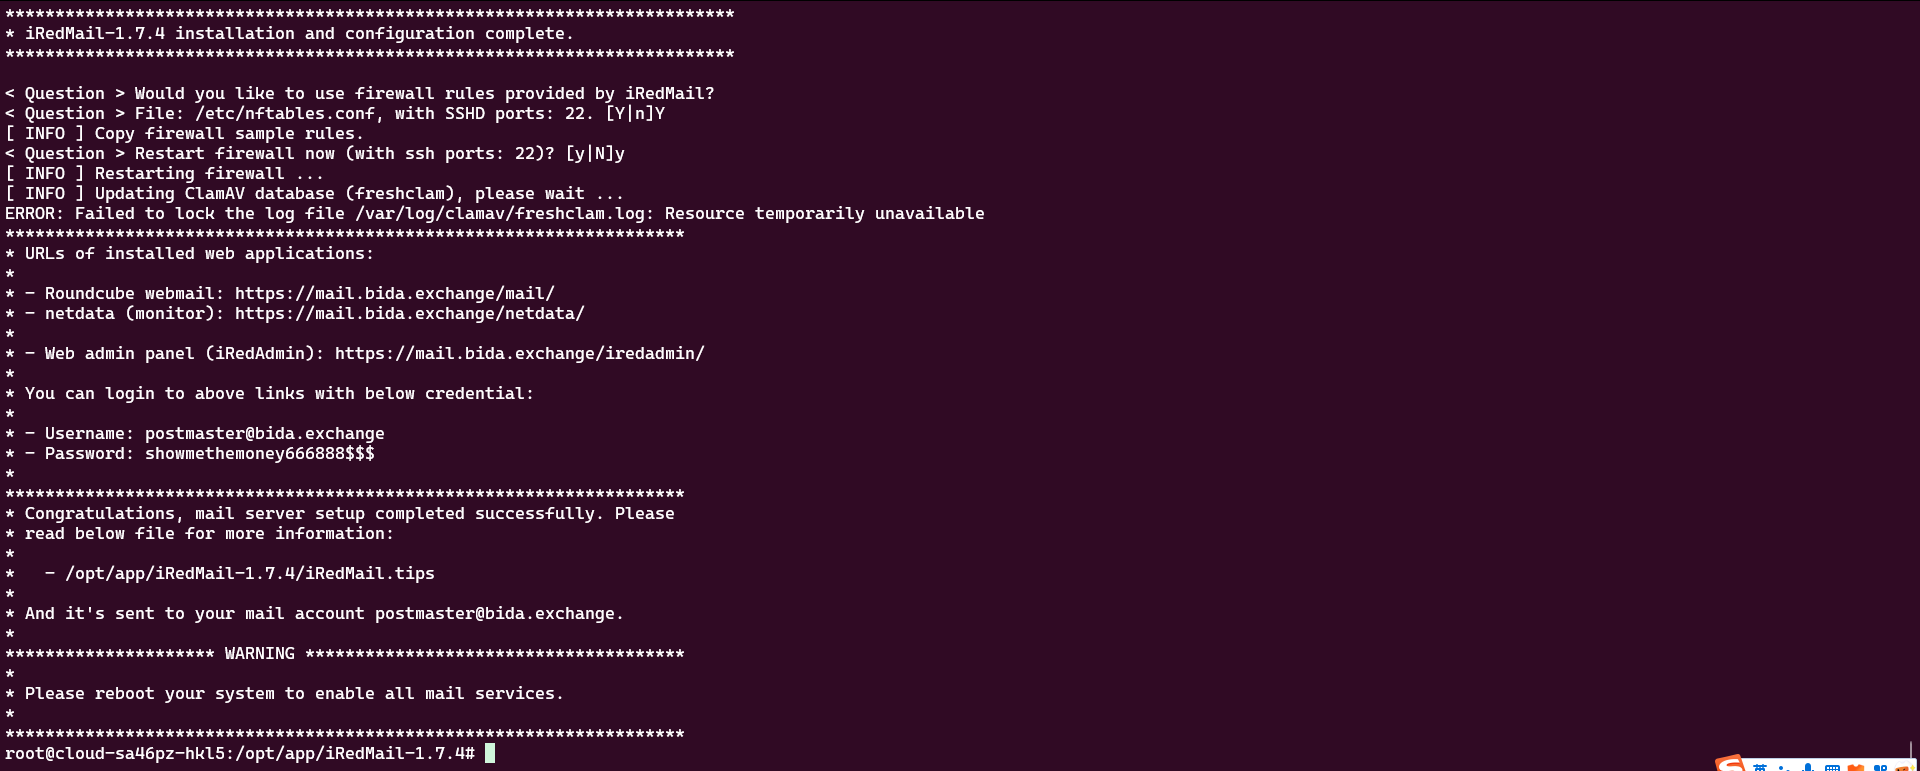Open the IME toolbox grid icon
Screen dimensions: 1920x771
pos(1880,767)
